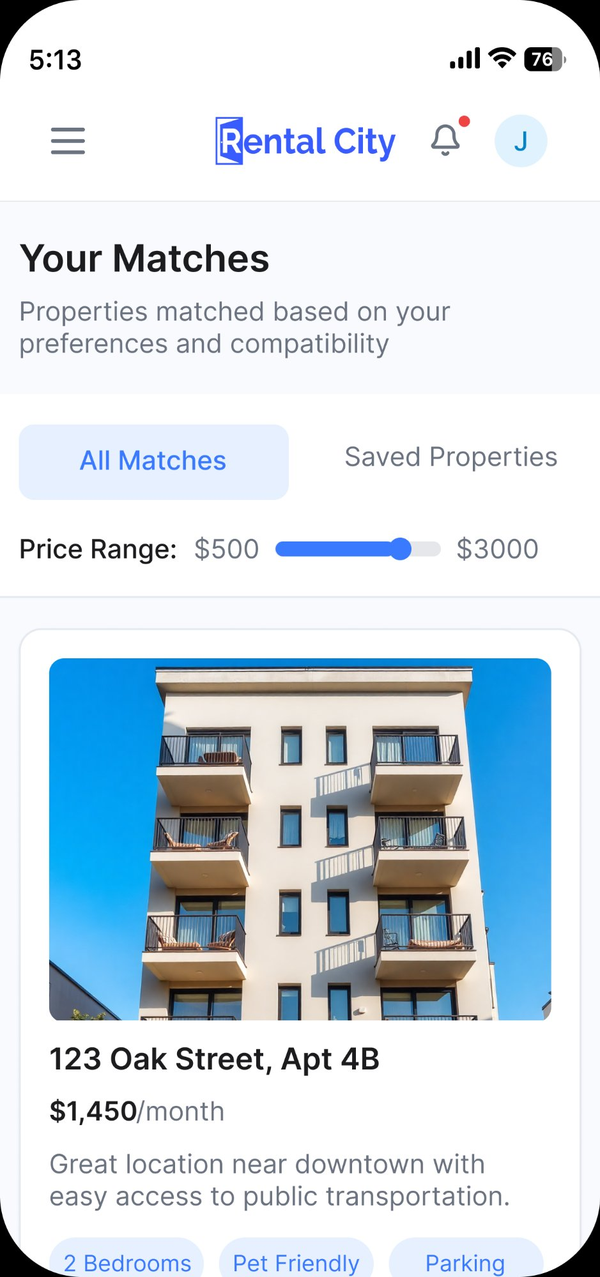Screen dimensions: 600x1277
Task: Tap the cellular signal bars icon
Action: (461, 59)
